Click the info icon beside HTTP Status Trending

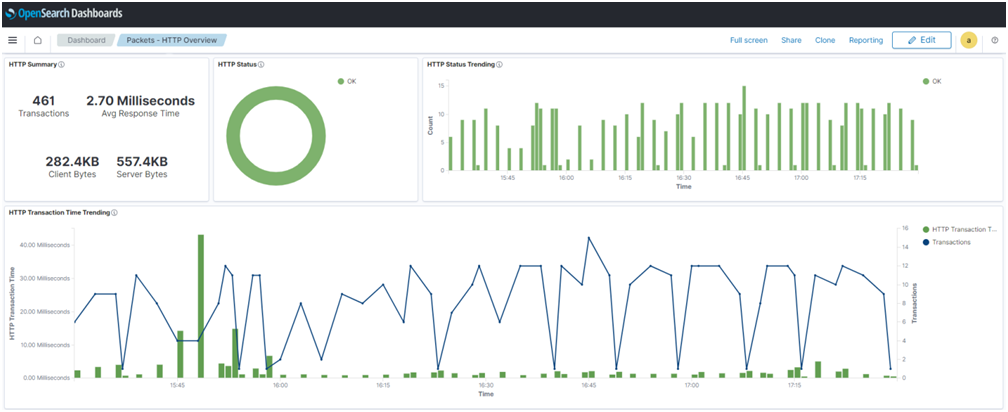pyautogui.click(x=499, y=65)
